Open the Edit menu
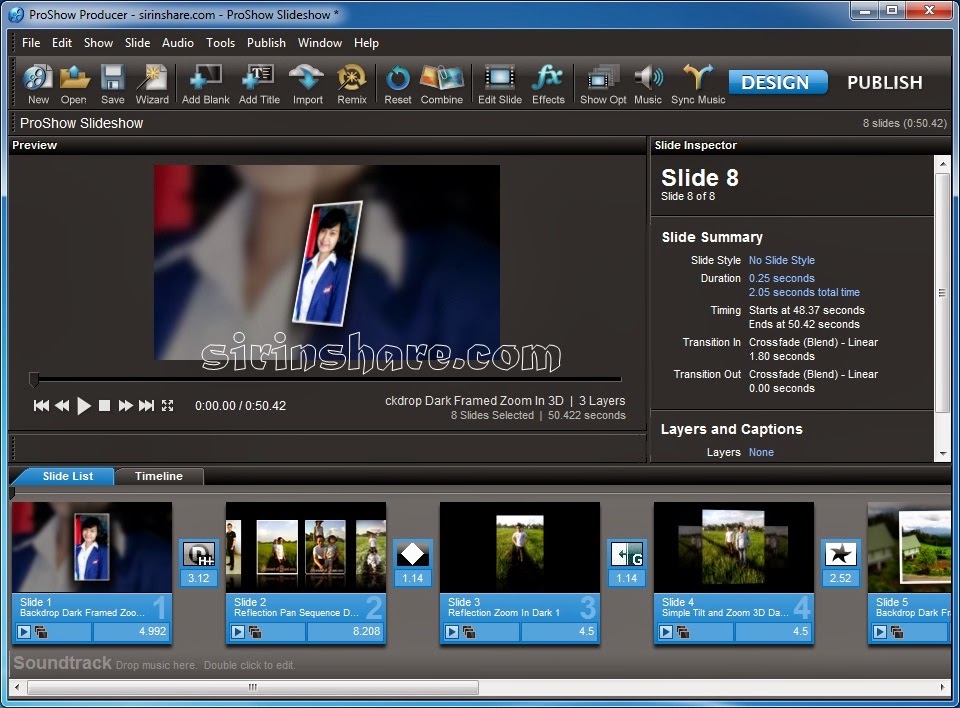 click(x=62, y=43)
